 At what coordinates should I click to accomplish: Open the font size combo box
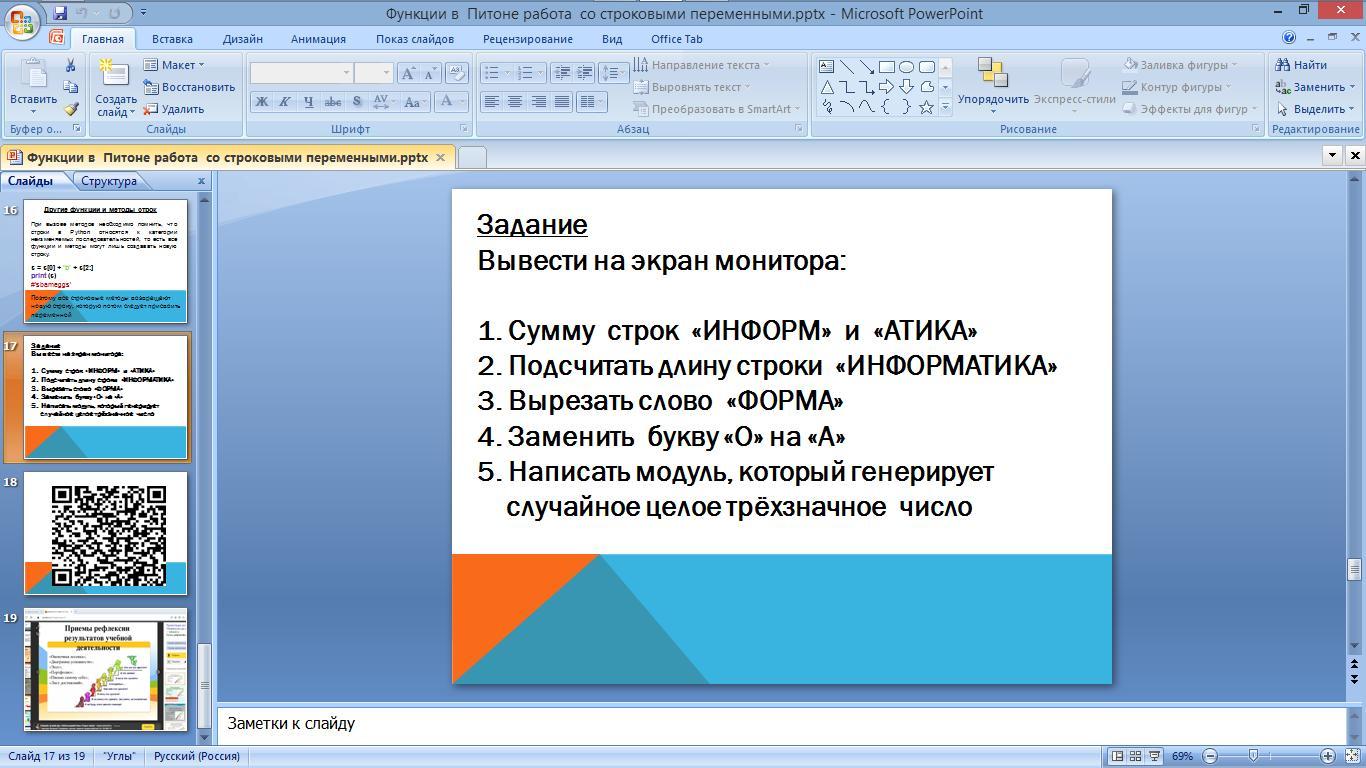372,73
